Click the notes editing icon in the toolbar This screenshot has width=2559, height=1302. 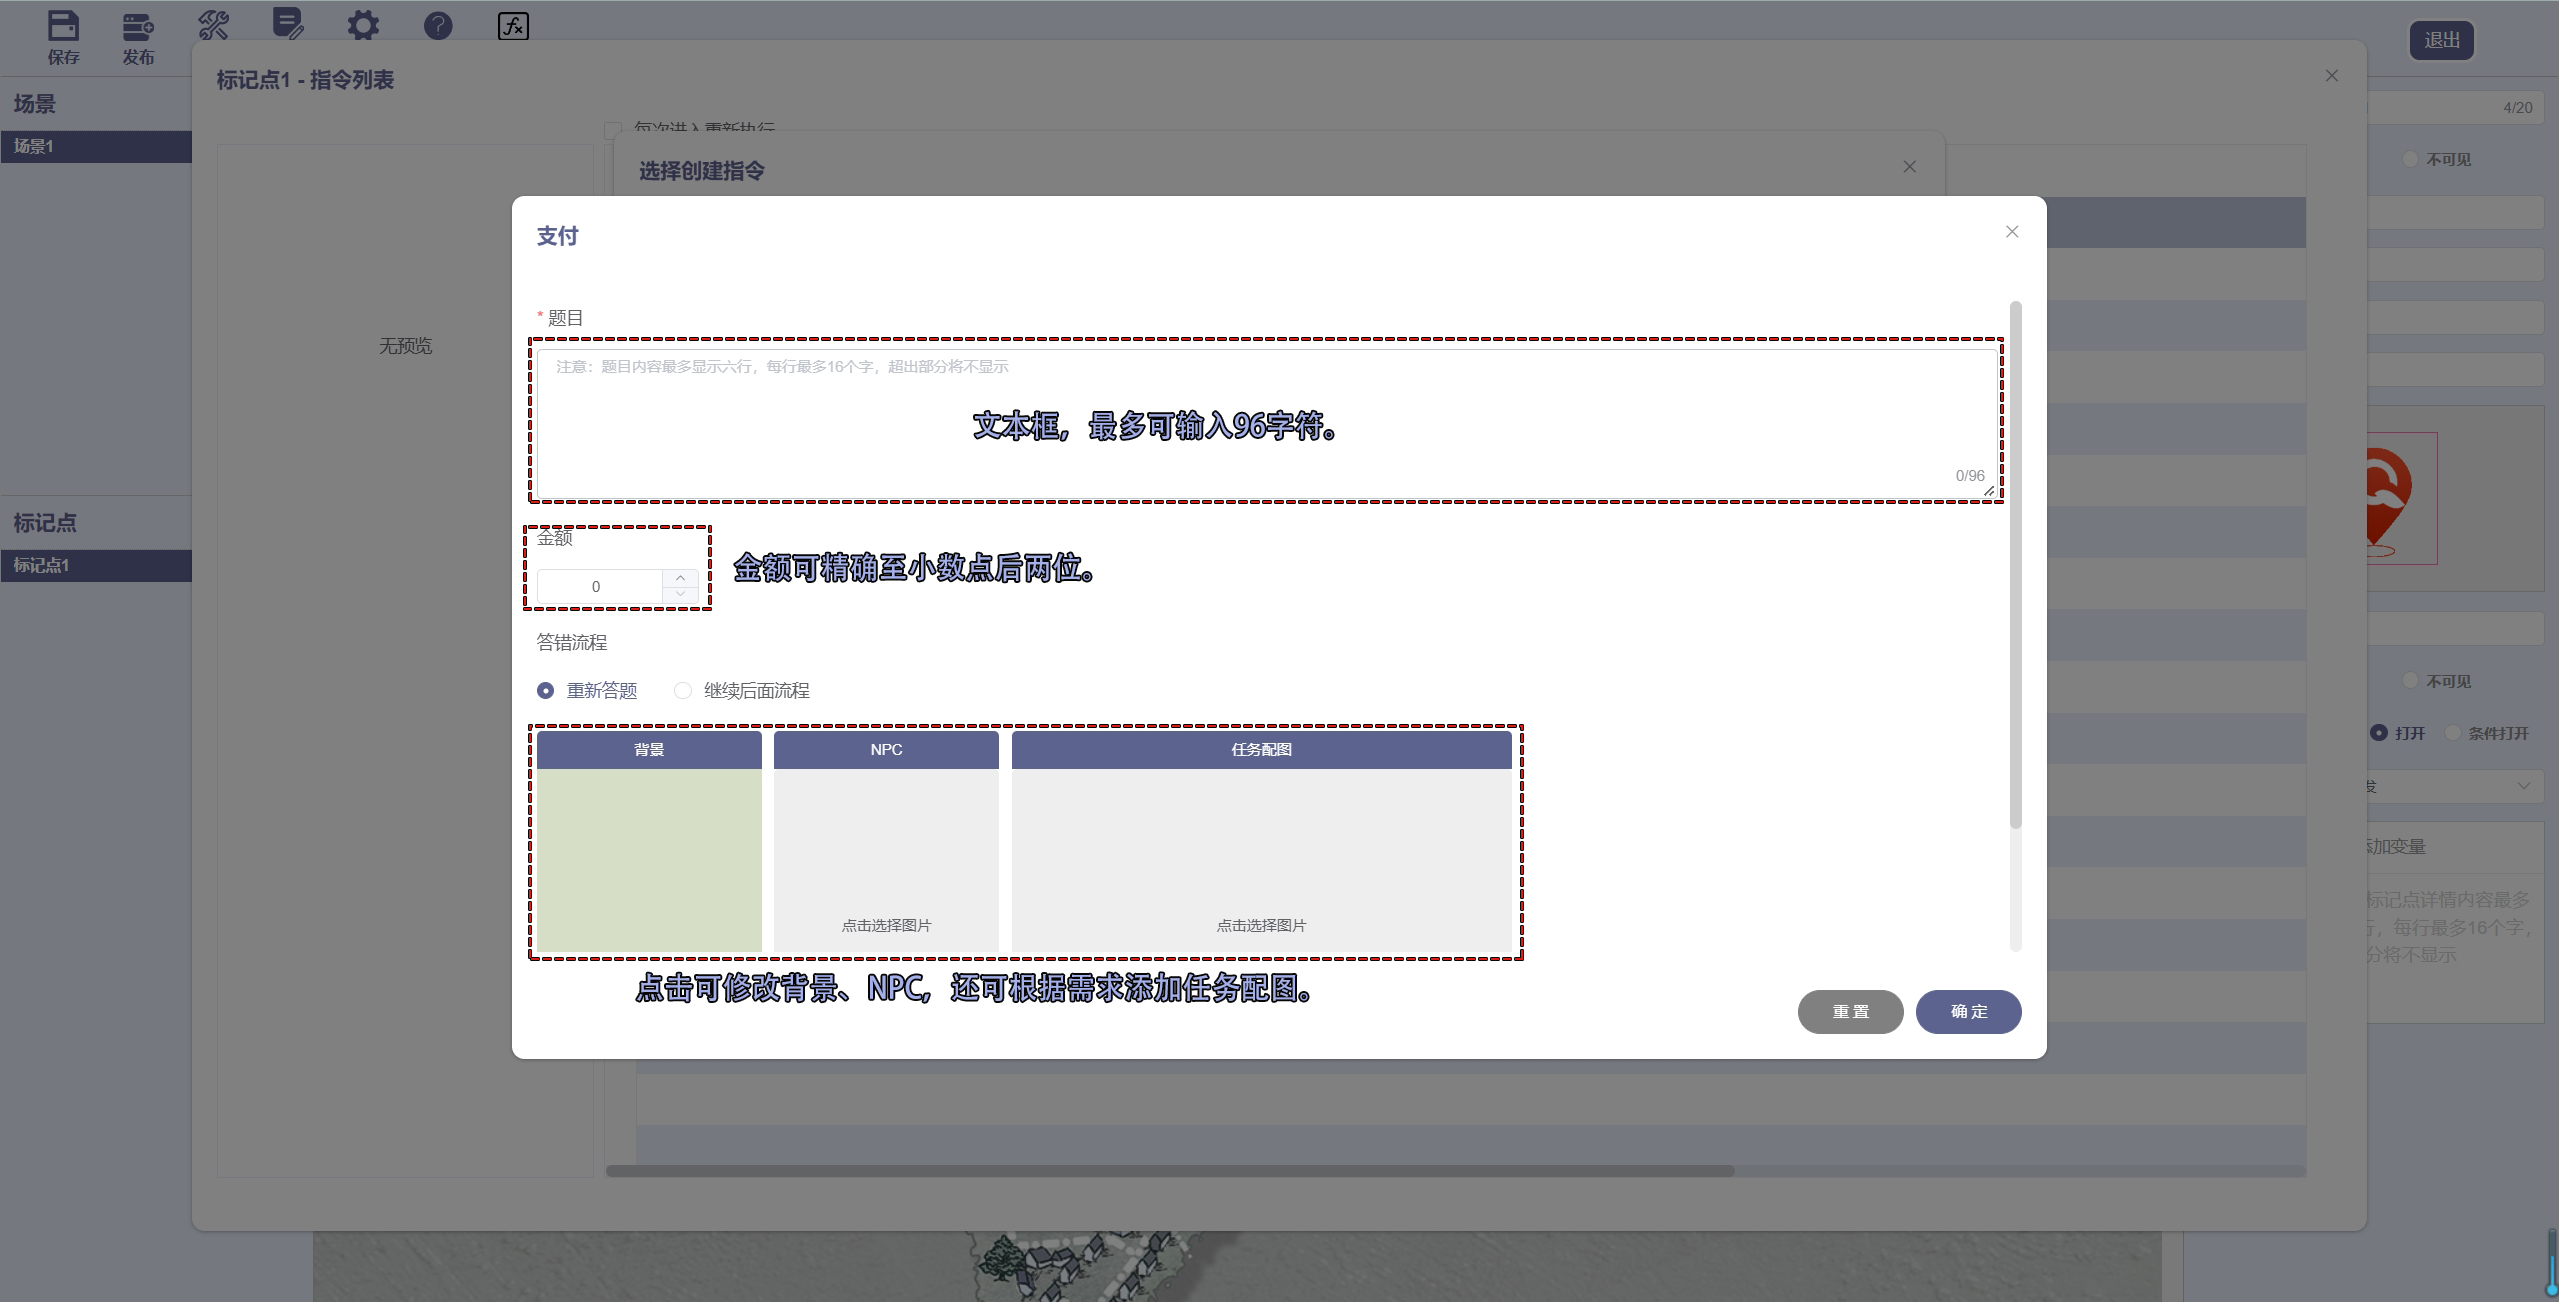pos(289,25)
